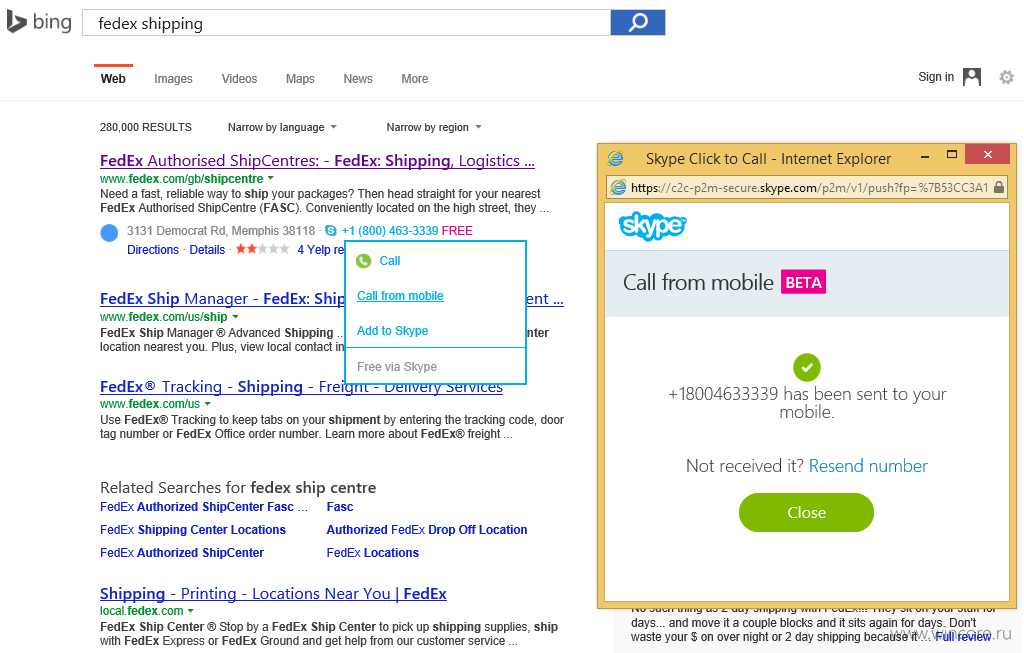Switch to the Videos tab
This screenshot has height=653, width=1024.
(x=239, y=79)
